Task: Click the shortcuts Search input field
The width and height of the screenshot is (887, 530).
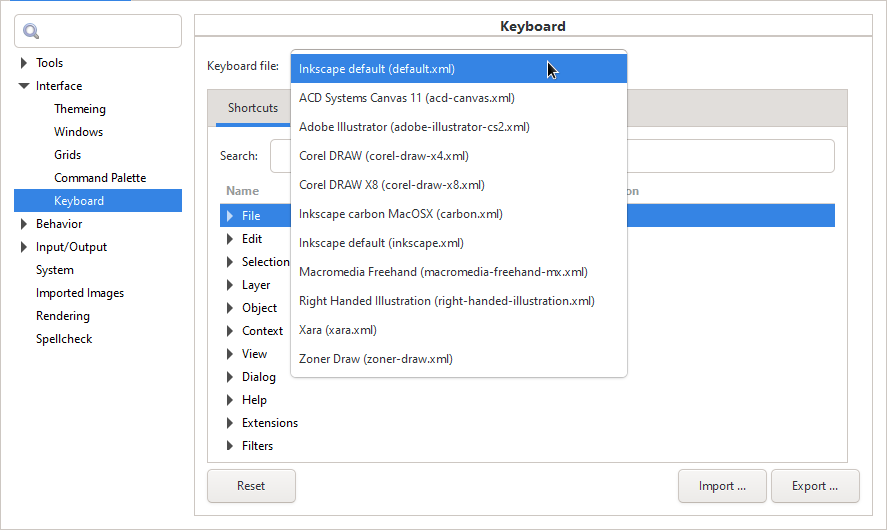Action: pyautogui.click(x=552, y=156)
